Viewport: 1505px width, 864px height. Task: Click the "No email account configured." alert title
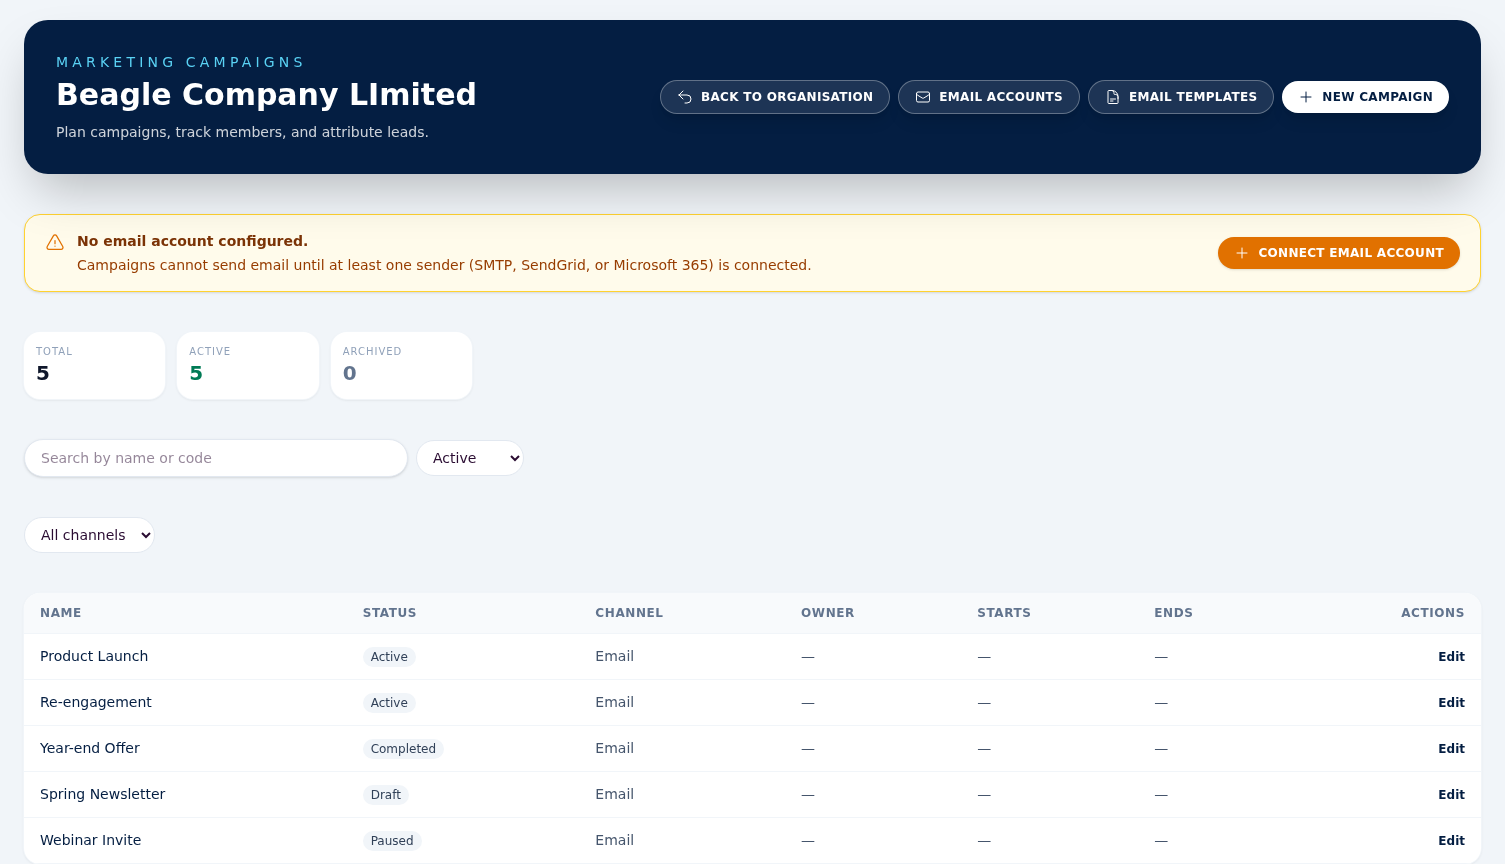(192, 241)
